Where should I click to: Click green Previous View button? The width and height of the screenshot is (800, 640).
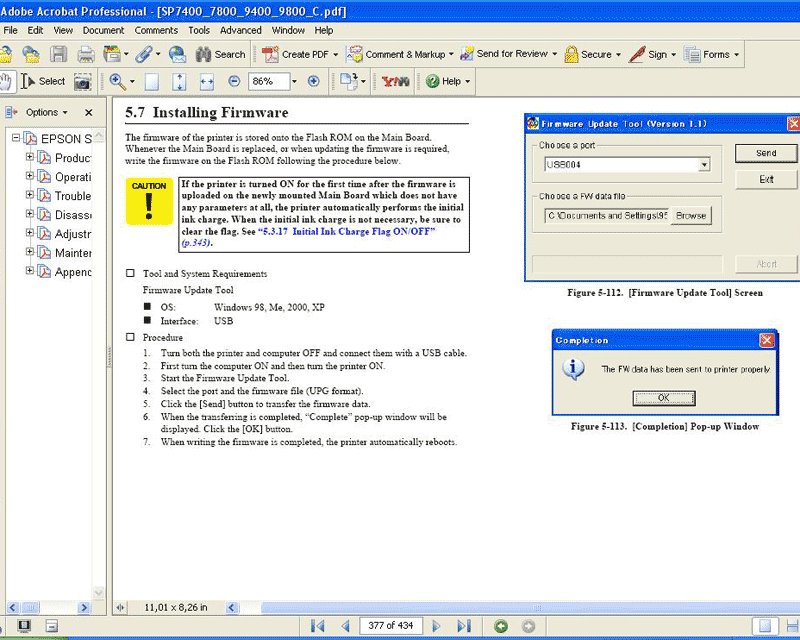[501, 626]
